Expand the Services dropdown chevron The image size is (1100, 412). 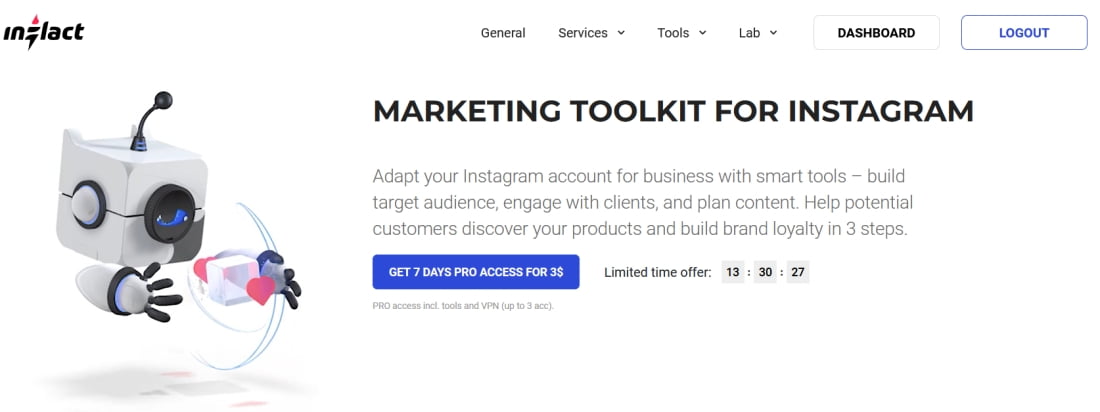coord(621,33)
